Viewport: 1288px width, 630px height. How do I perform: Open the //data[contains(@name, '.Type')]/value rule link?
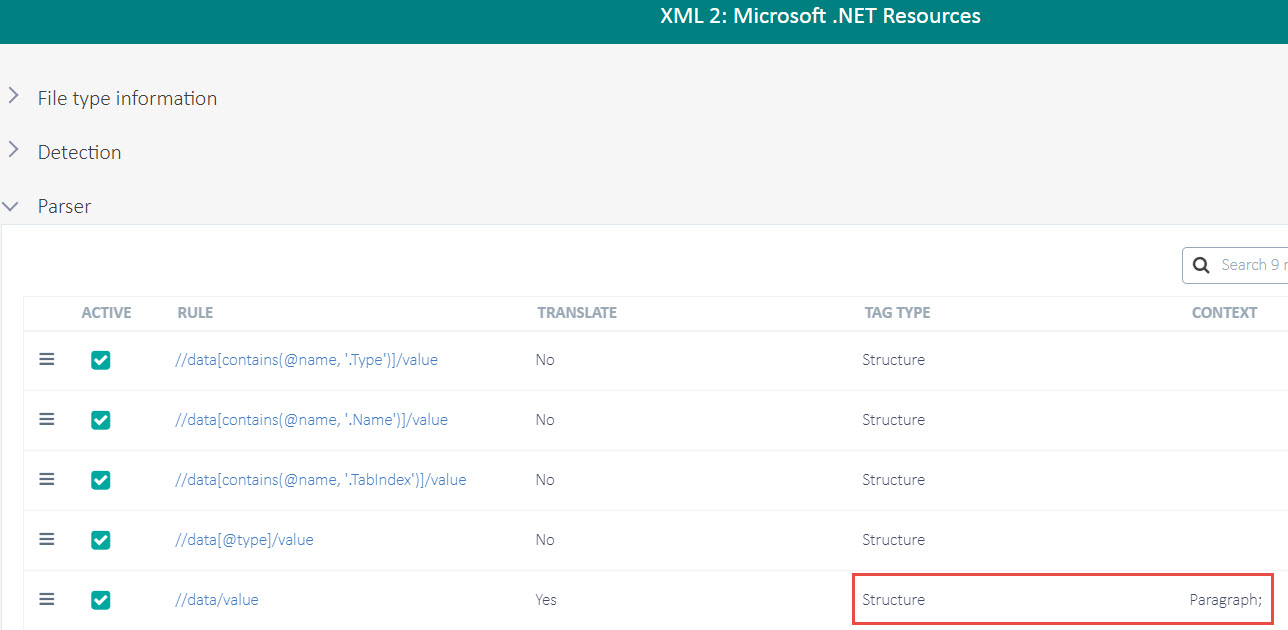[306, 360]
